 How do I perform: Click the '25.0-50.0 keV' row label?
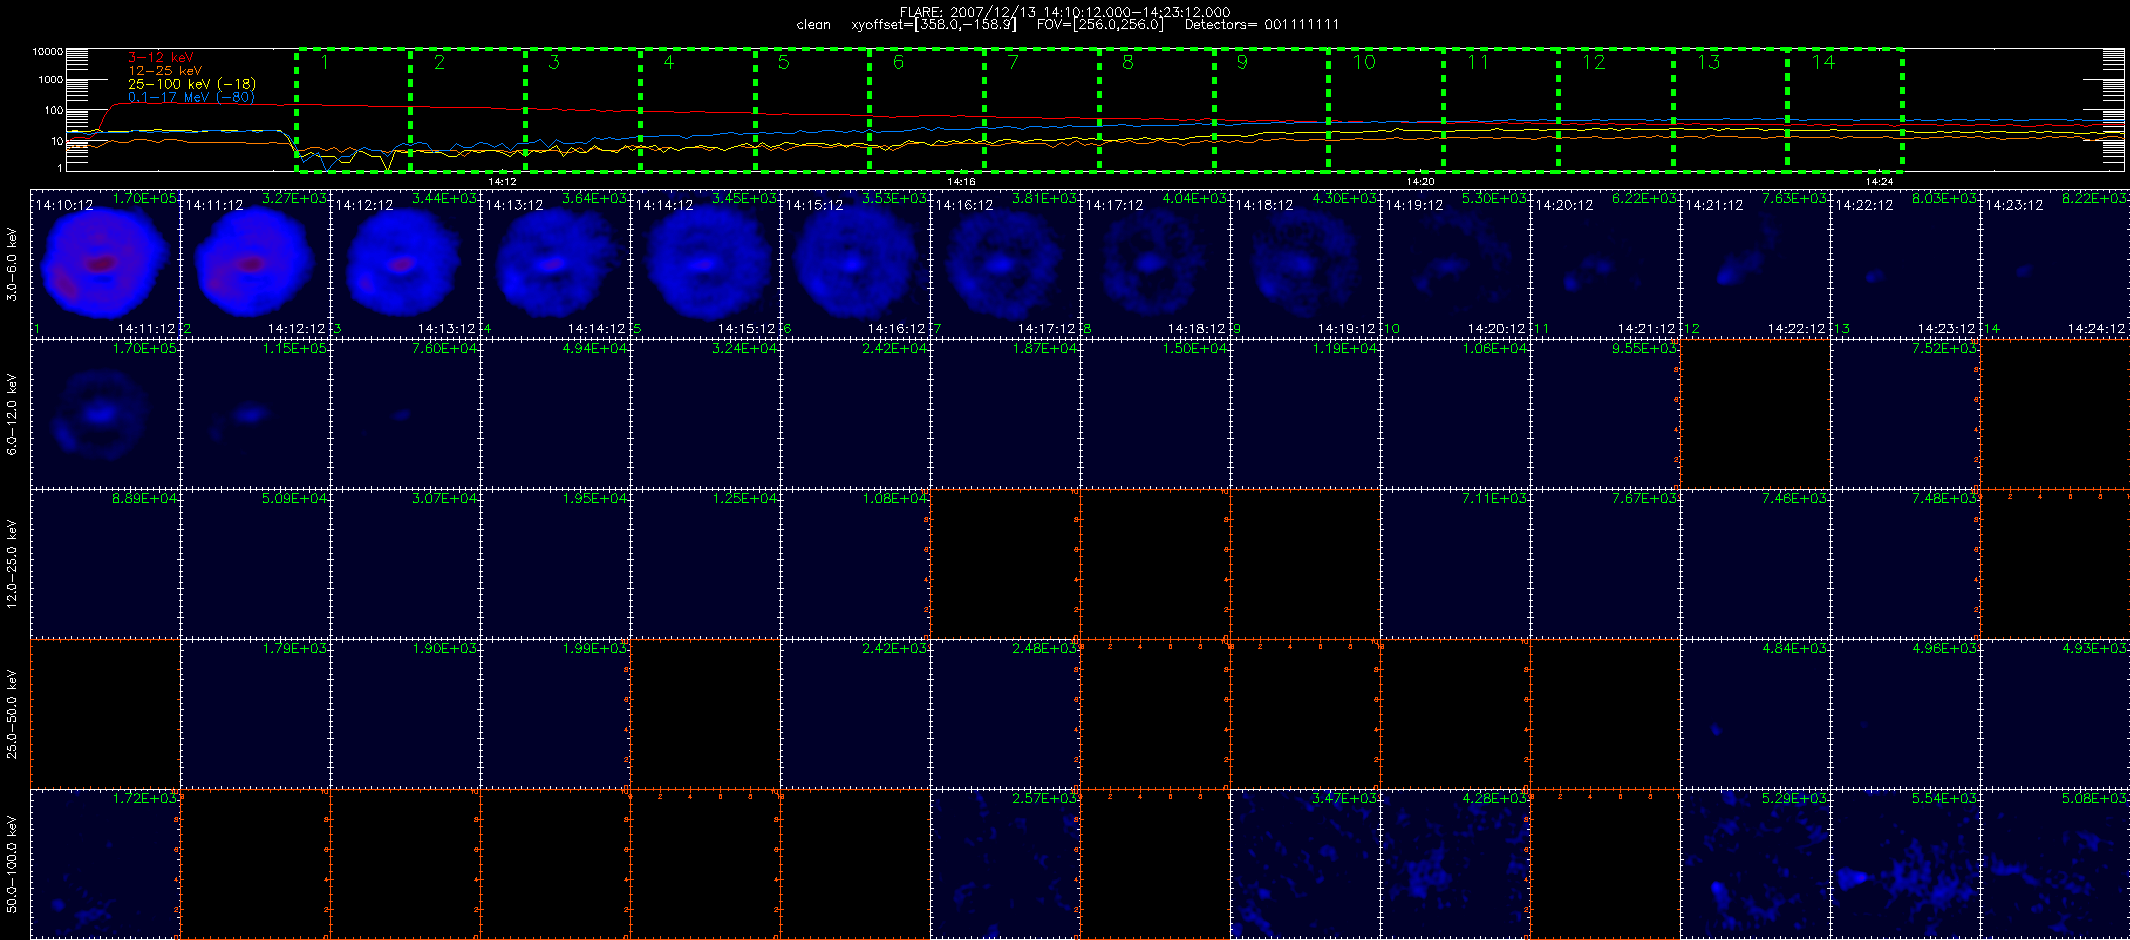(x=12, y=714)
